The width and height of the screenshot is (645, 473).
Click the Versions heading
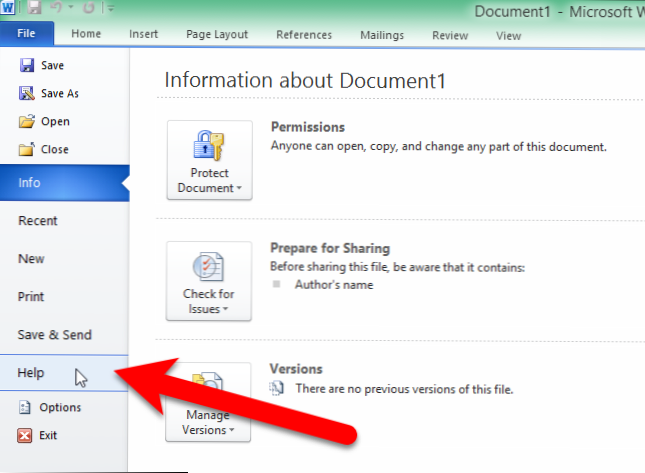click(296, 369)
